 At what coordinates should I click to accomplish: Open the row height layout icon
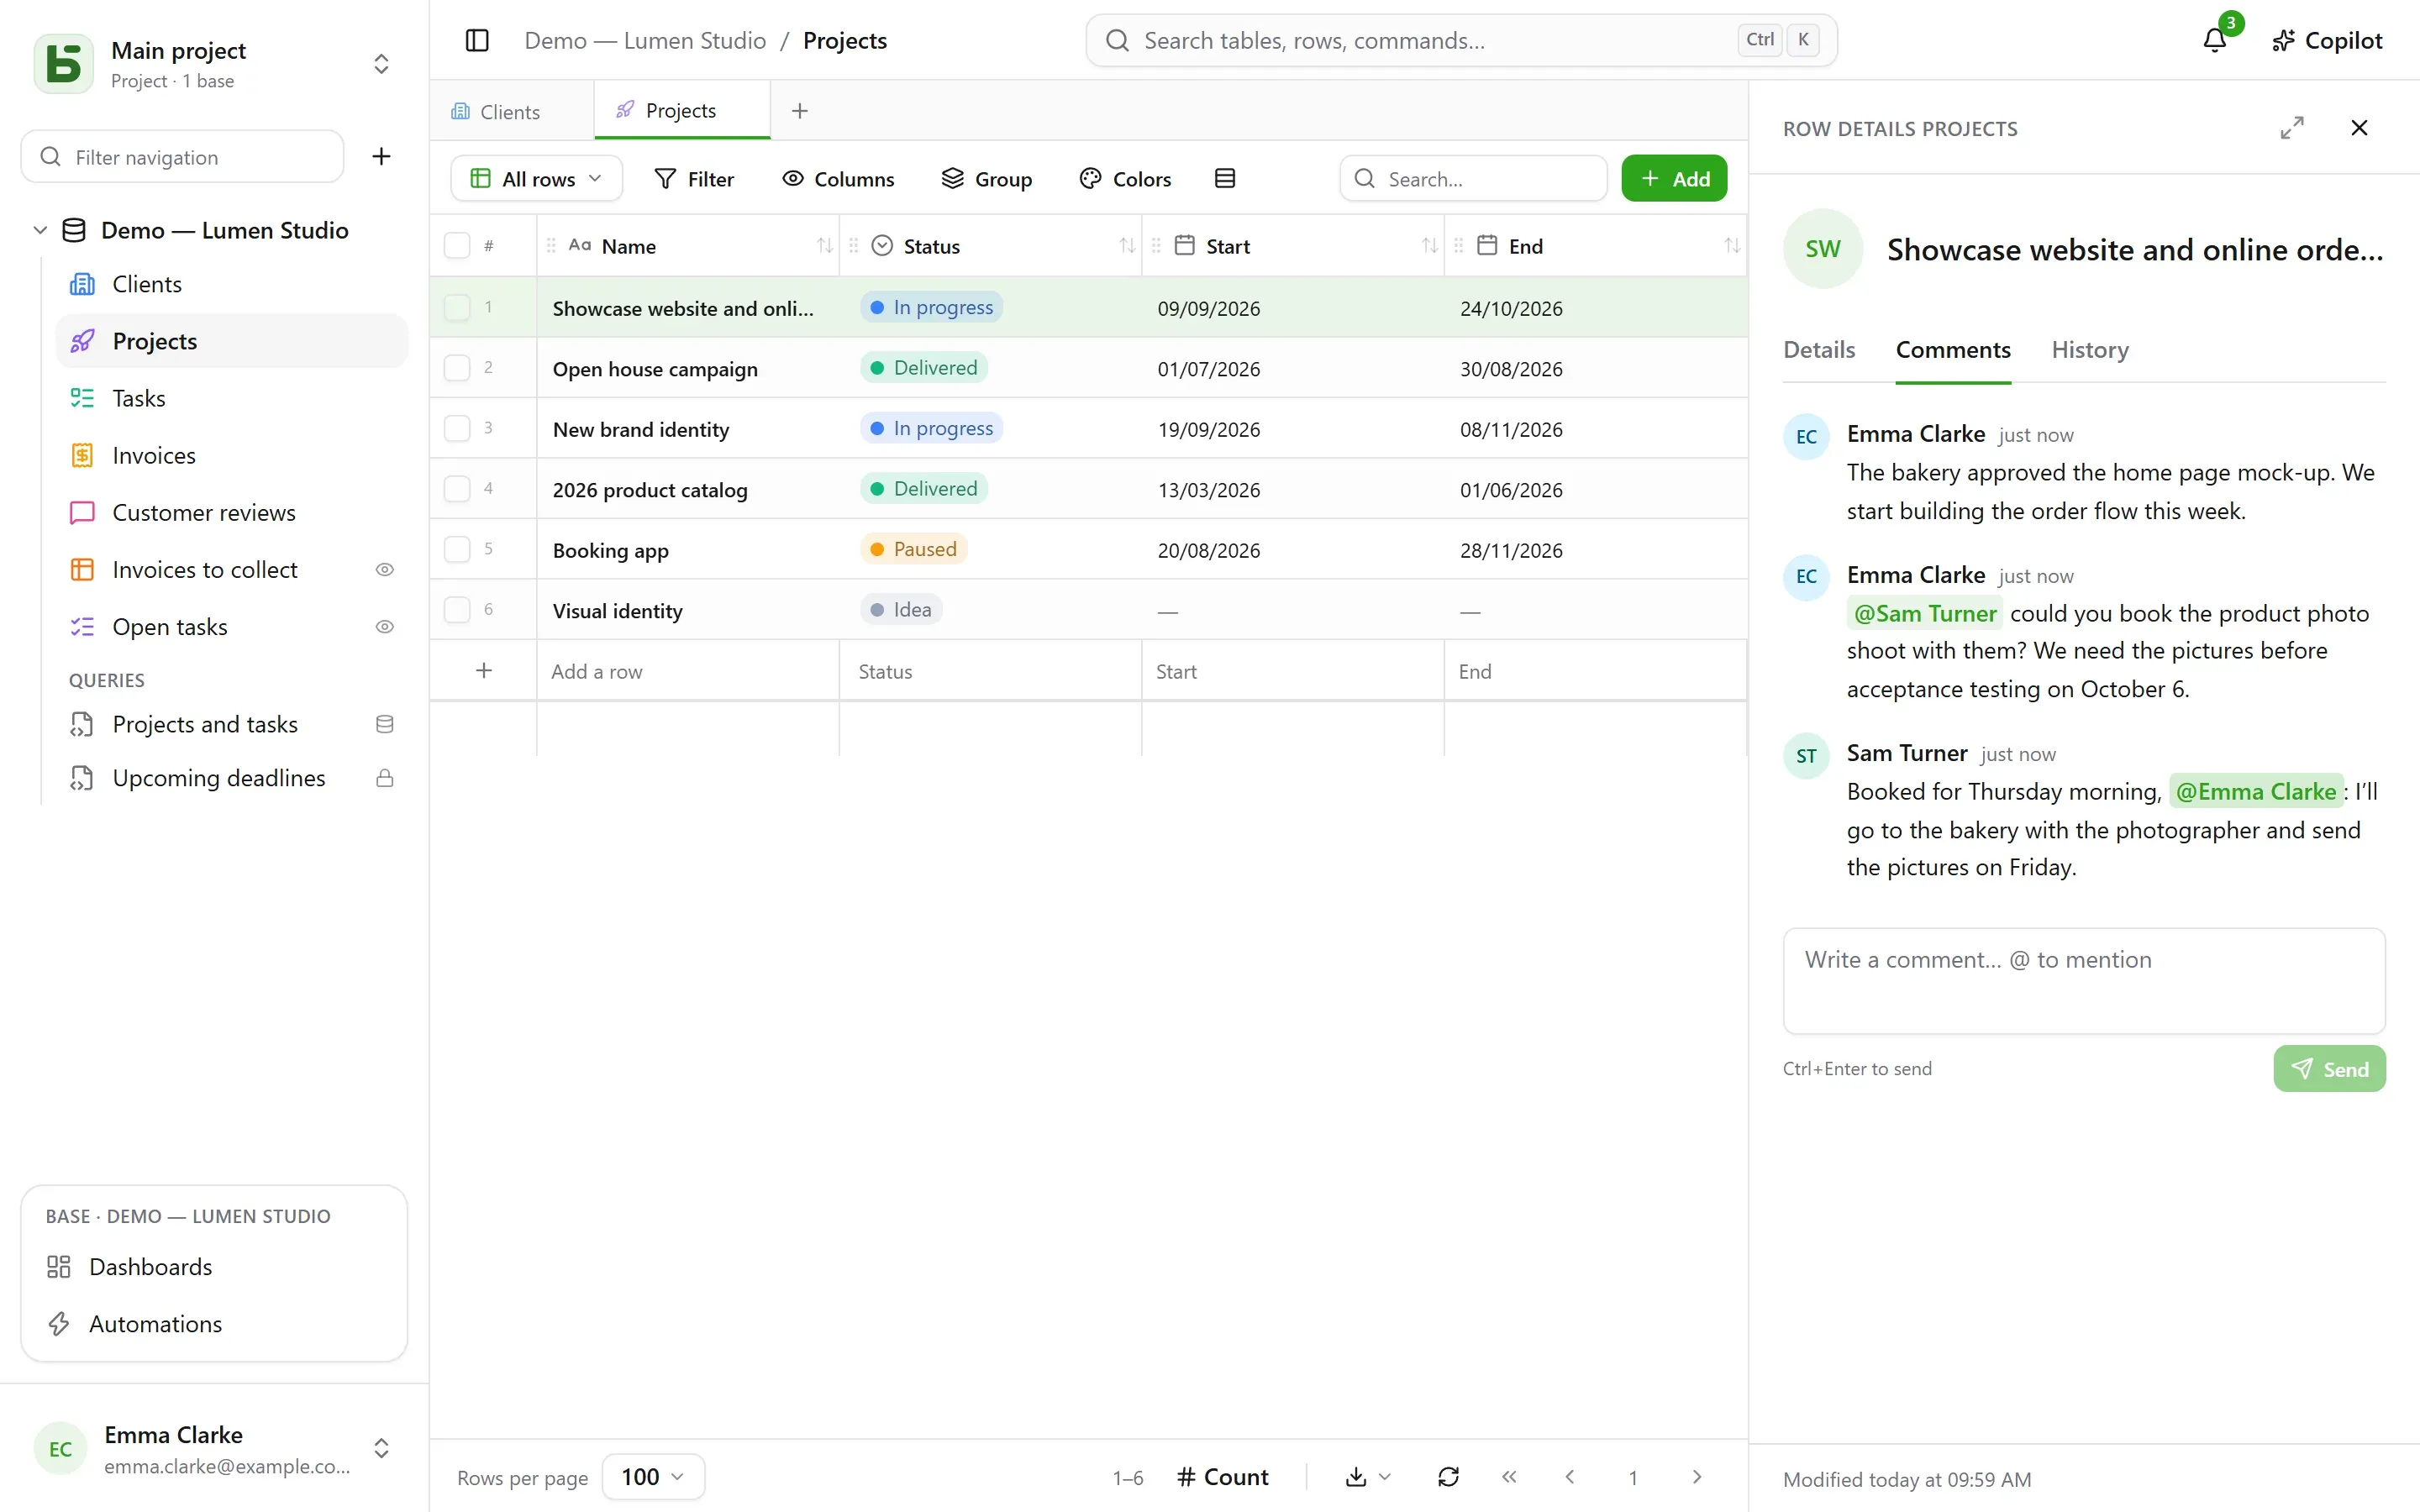[x=1225, y=179]
